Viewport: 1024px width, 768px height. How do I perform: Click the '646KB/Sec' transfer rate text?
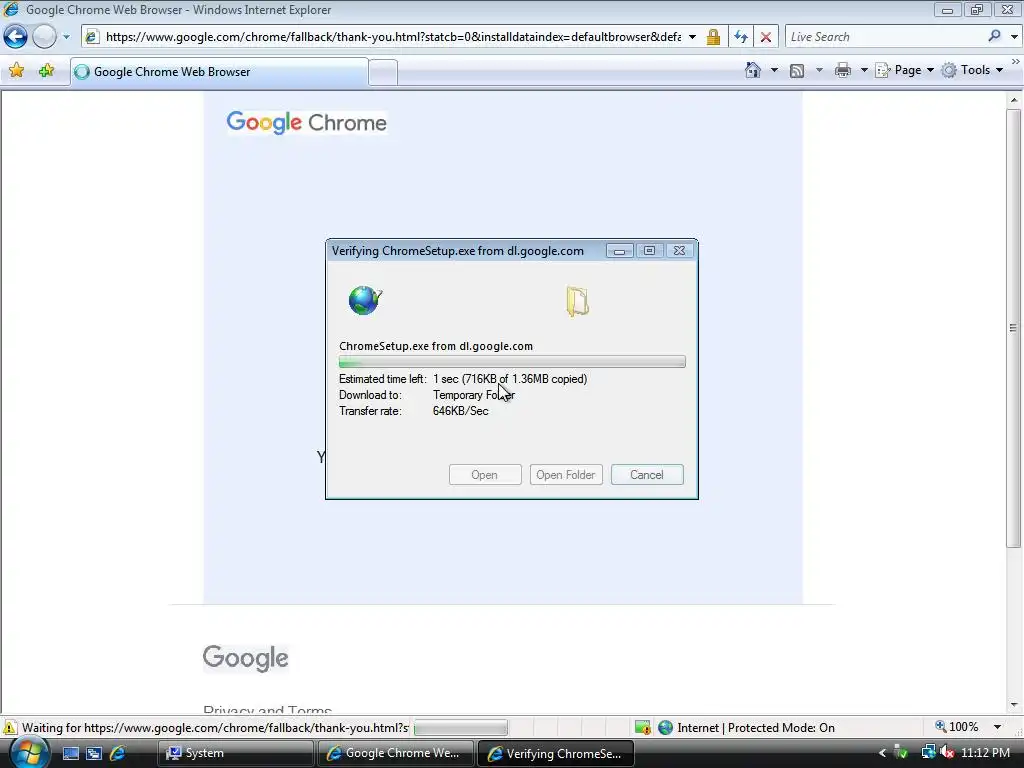click(460, 411)
